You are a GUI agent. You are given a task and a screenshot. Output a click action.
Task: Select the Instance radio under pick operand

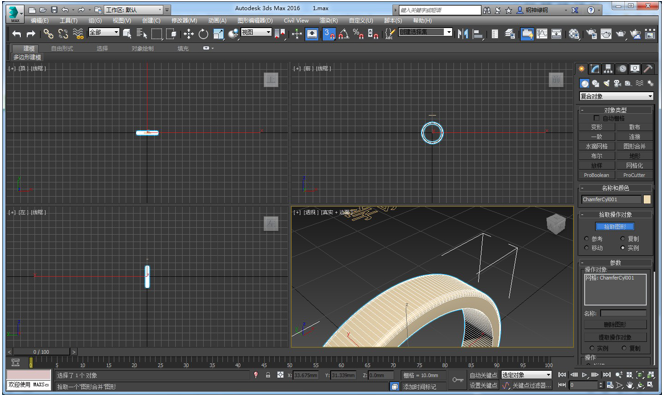pos(622,248)
